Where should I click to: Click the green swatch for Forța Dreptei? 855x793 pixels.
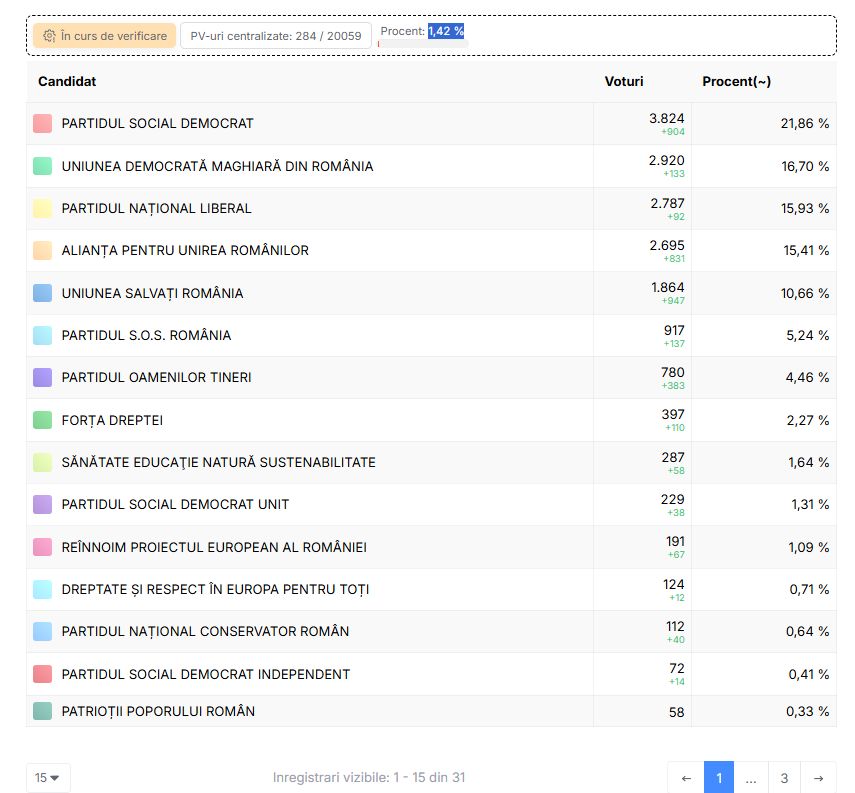pos(42,420)
